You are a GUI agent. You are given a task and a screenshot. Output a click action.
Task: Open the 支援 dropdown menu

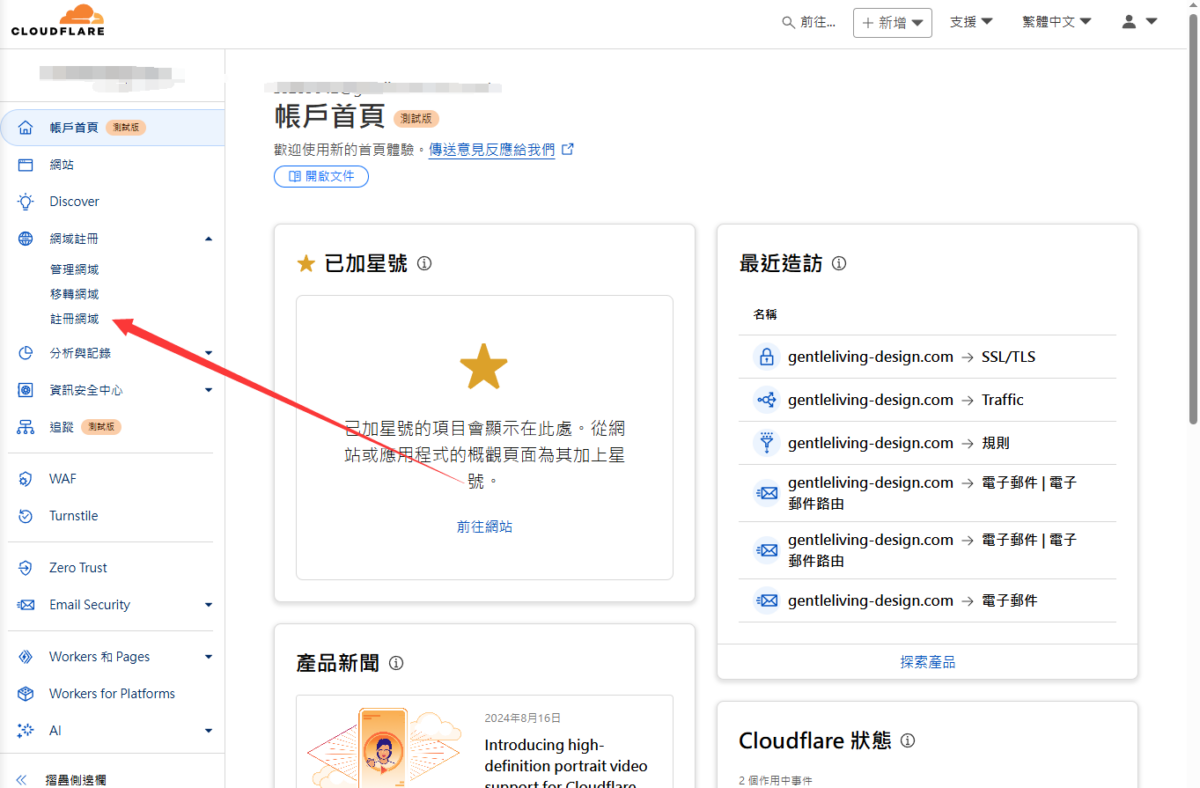[971, 22]
